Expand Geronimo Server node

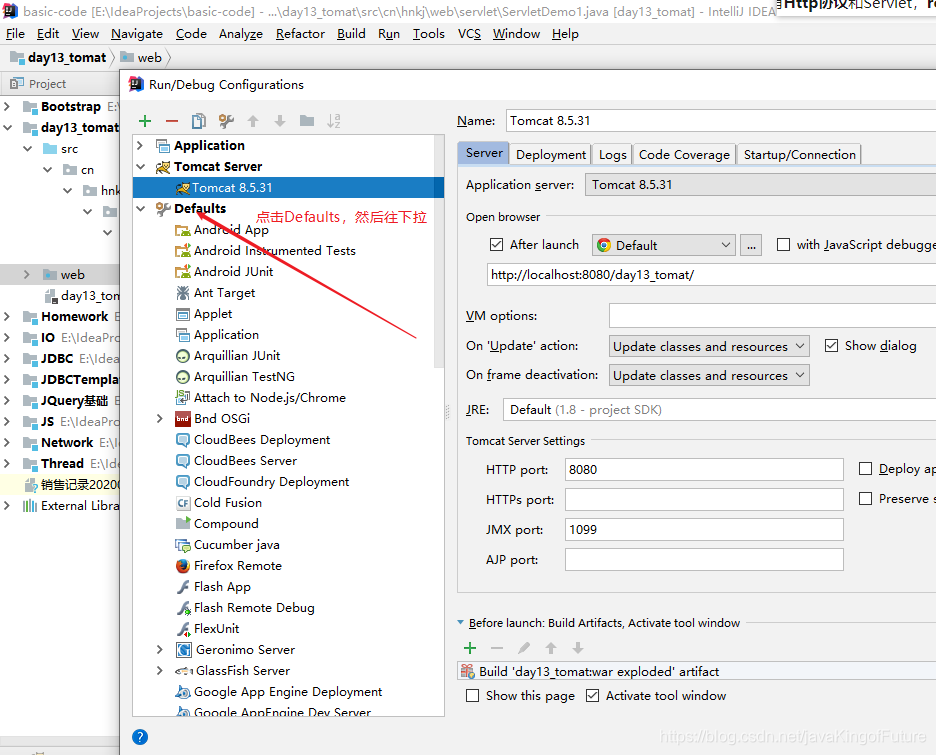159,649
